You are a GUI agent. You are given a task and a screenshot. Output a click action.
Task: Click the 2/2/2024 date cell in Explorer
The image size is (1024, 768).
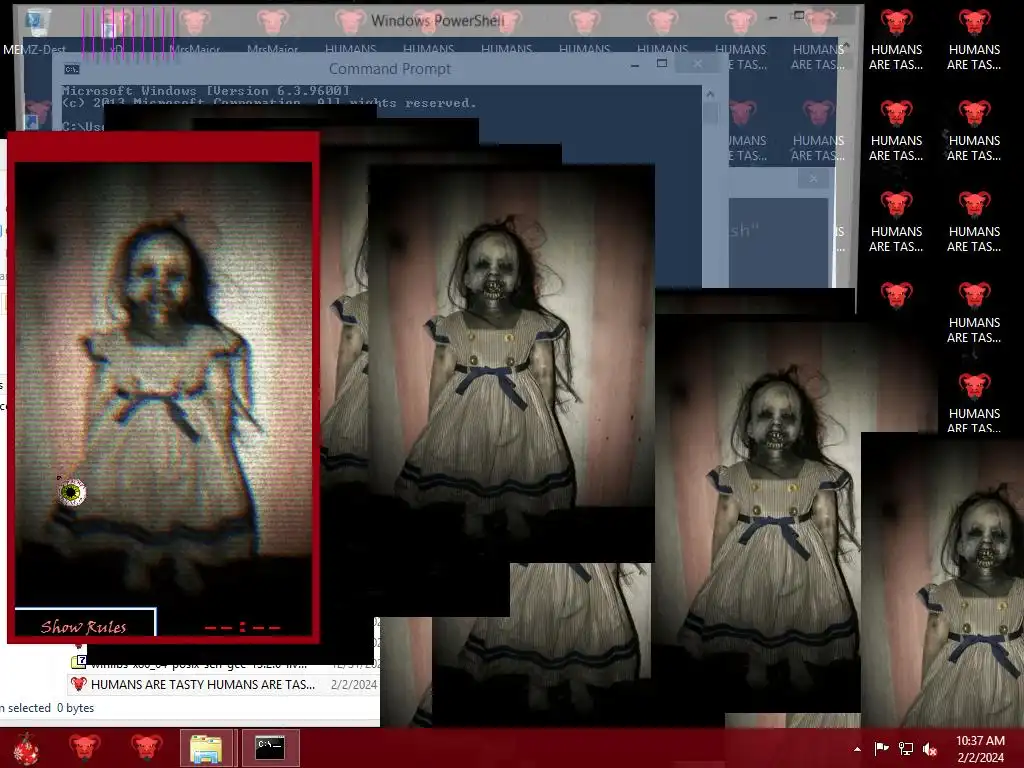354,684
